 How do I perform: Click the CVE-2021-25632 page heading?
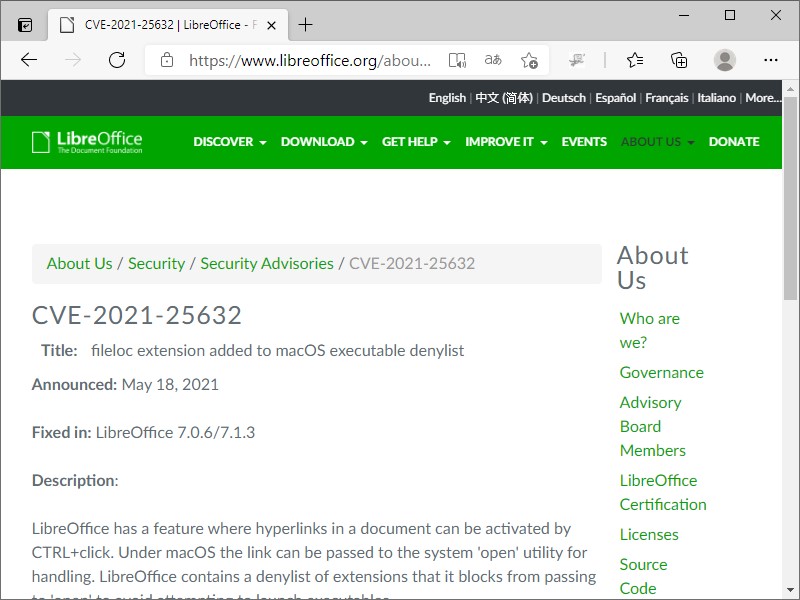pyautogui.click(x=136, y=315)
